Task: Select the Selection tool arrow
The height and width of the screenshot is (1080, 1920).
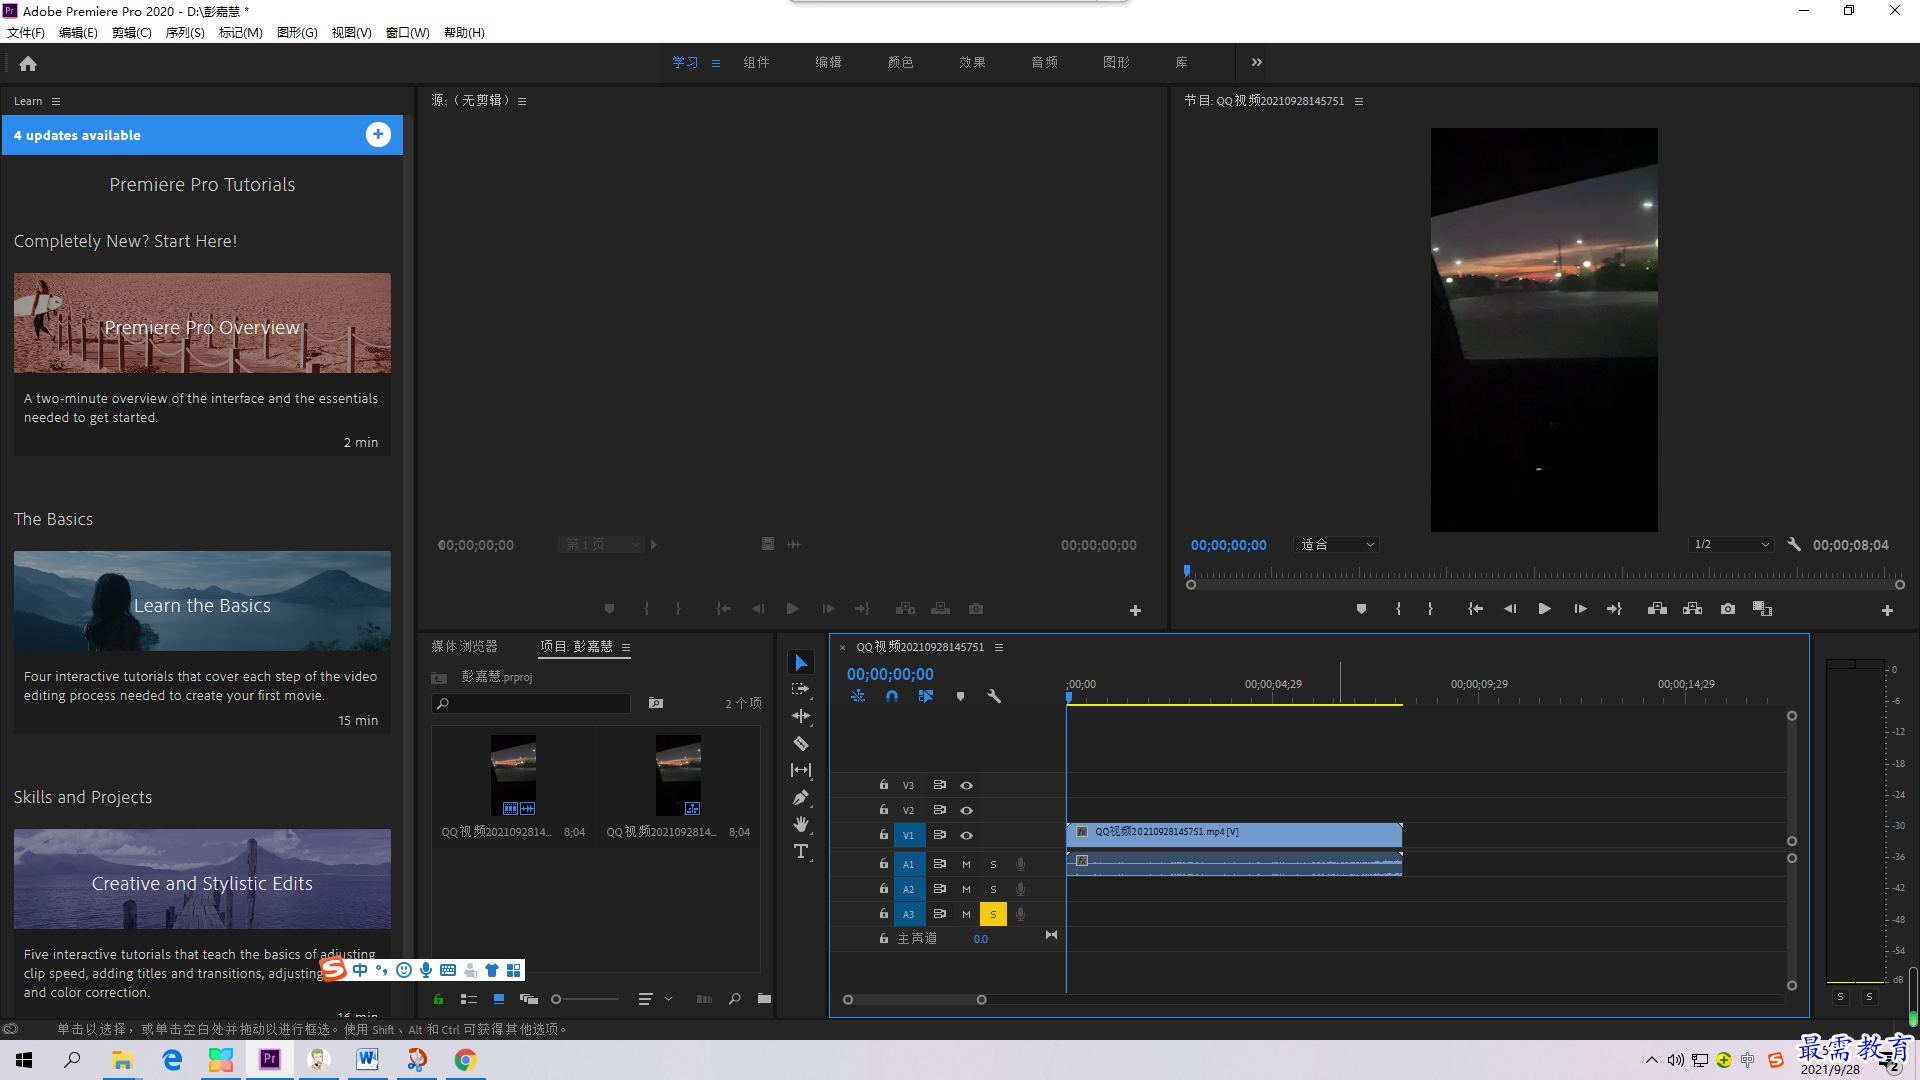Action: [x=801, y=662]
